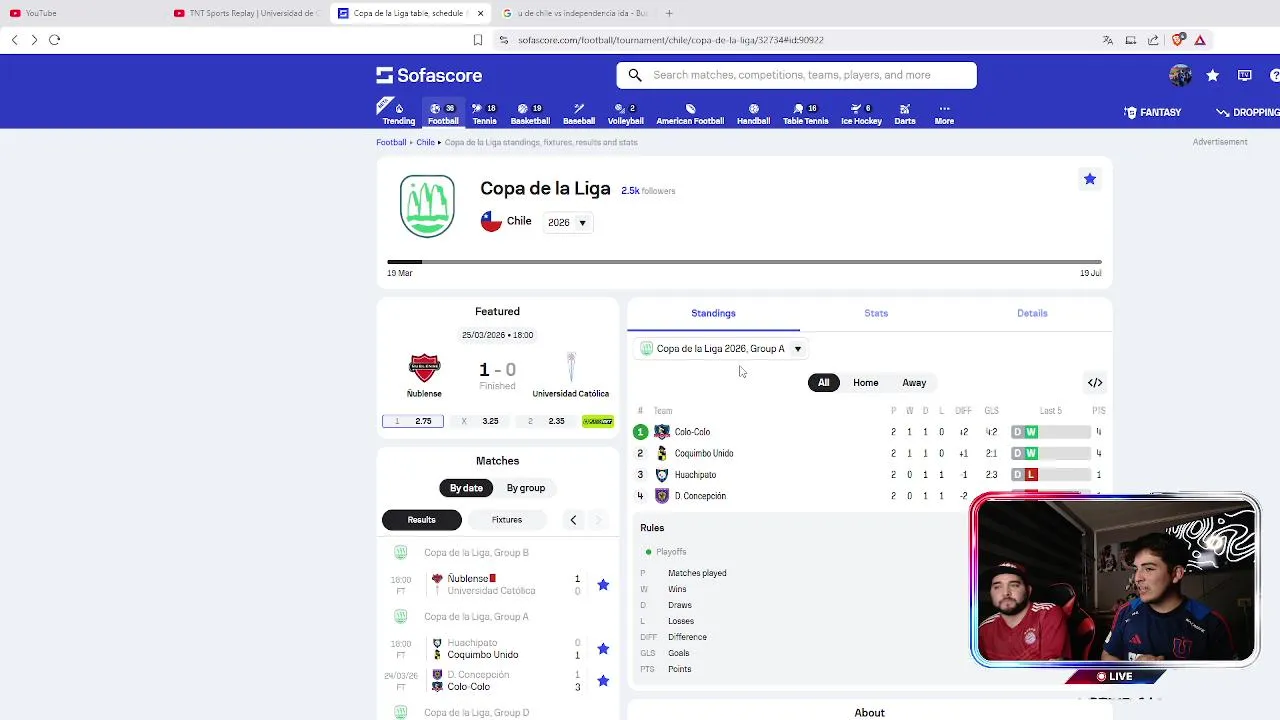This screenshot has width=1280, height=720.
Task: Open the DROPPING odds link
Action: point(1248,112)
